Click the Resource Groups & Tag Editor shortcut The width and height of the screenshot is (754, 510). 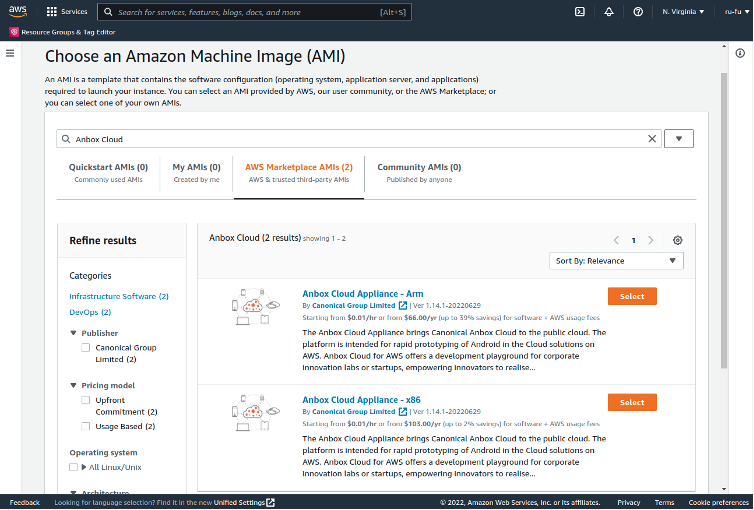coord(63,32)
